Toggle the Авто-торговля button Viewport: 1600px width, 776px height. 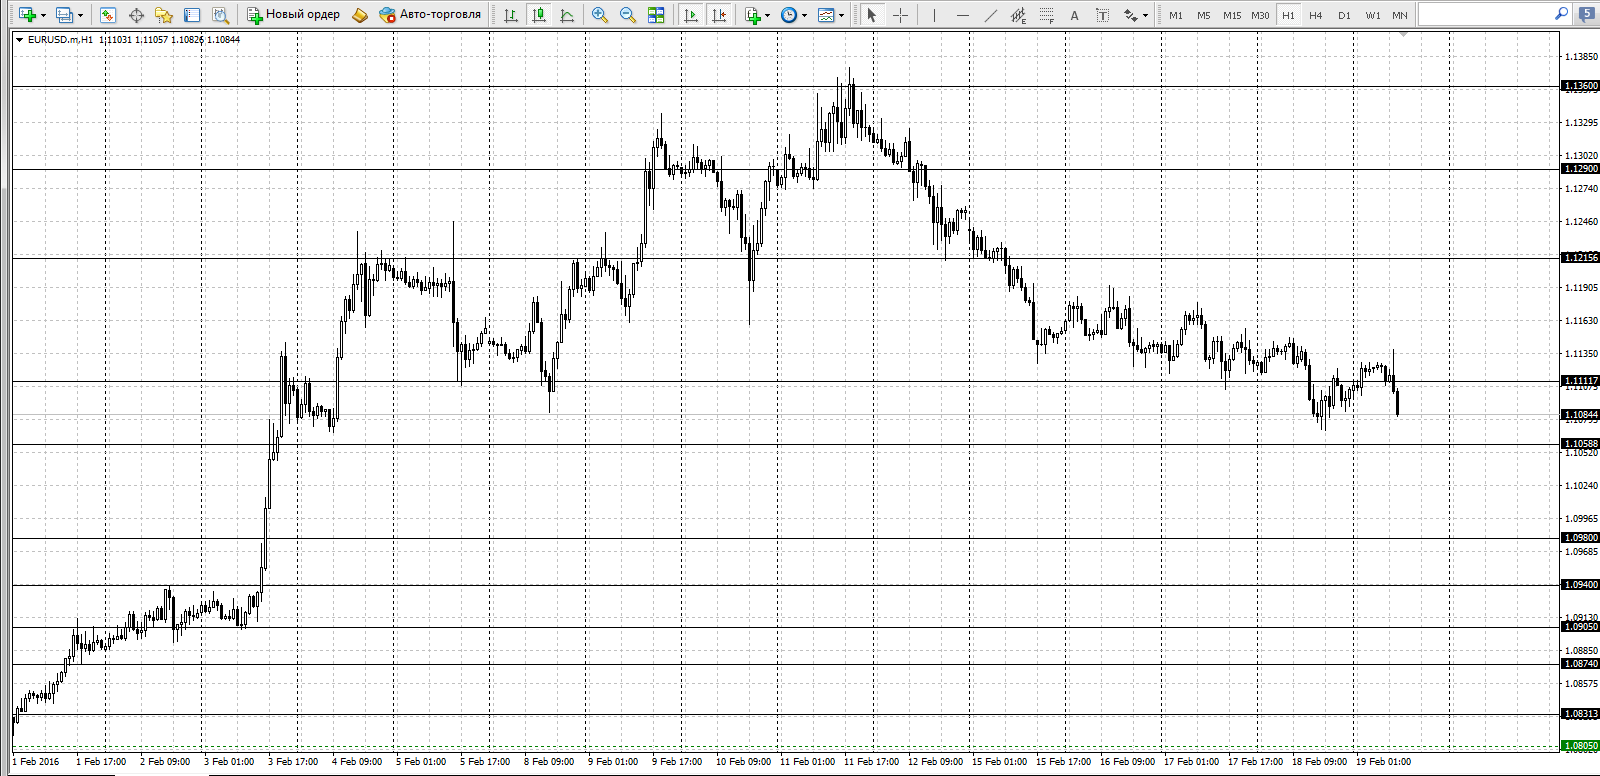(x=430, y=15)
